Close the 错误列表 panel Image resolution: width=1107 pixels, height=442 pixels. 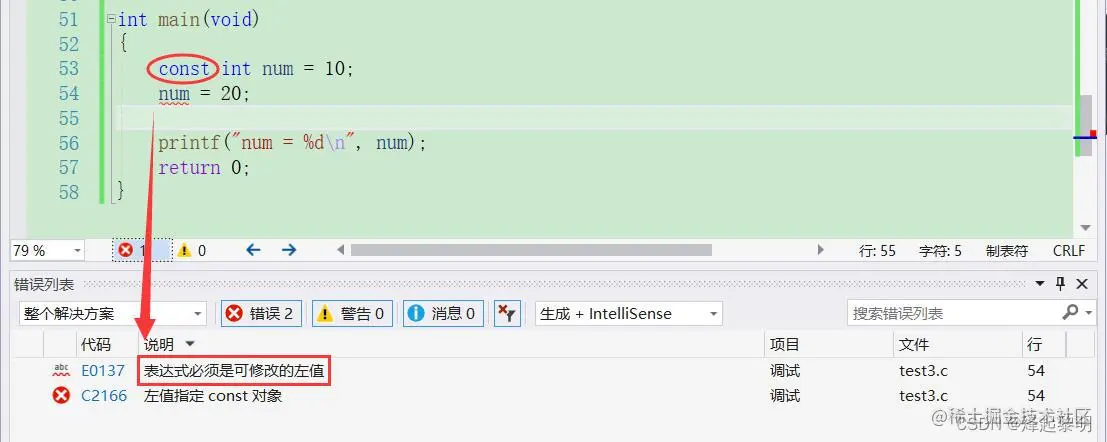1082,284
